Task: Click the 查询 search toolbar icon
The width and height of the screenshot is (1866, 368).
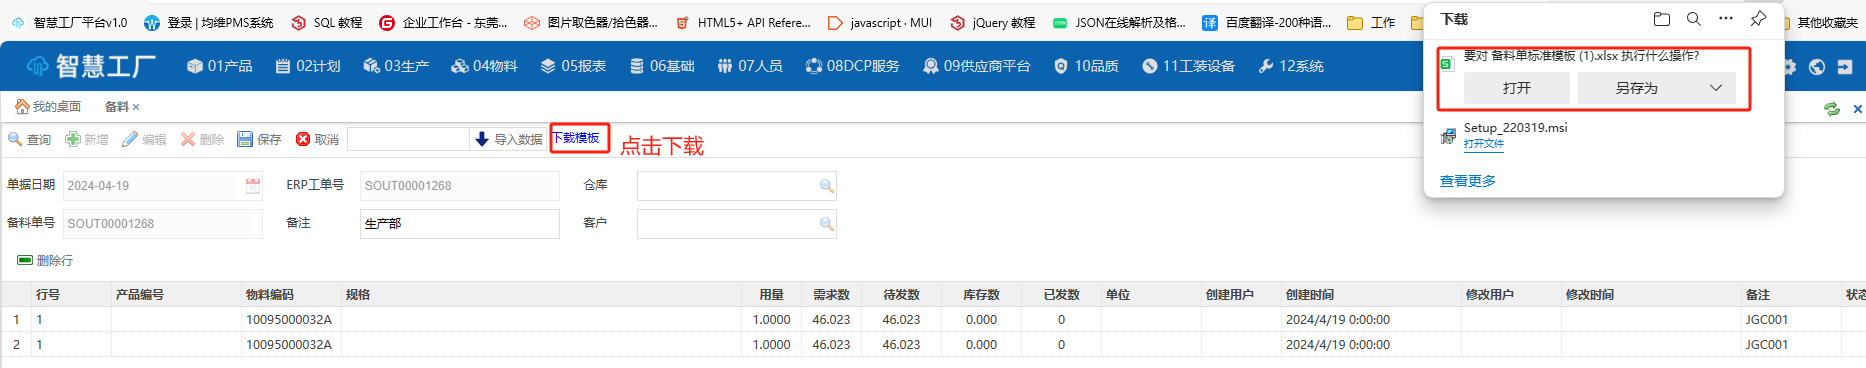Action: coord(15,139)
